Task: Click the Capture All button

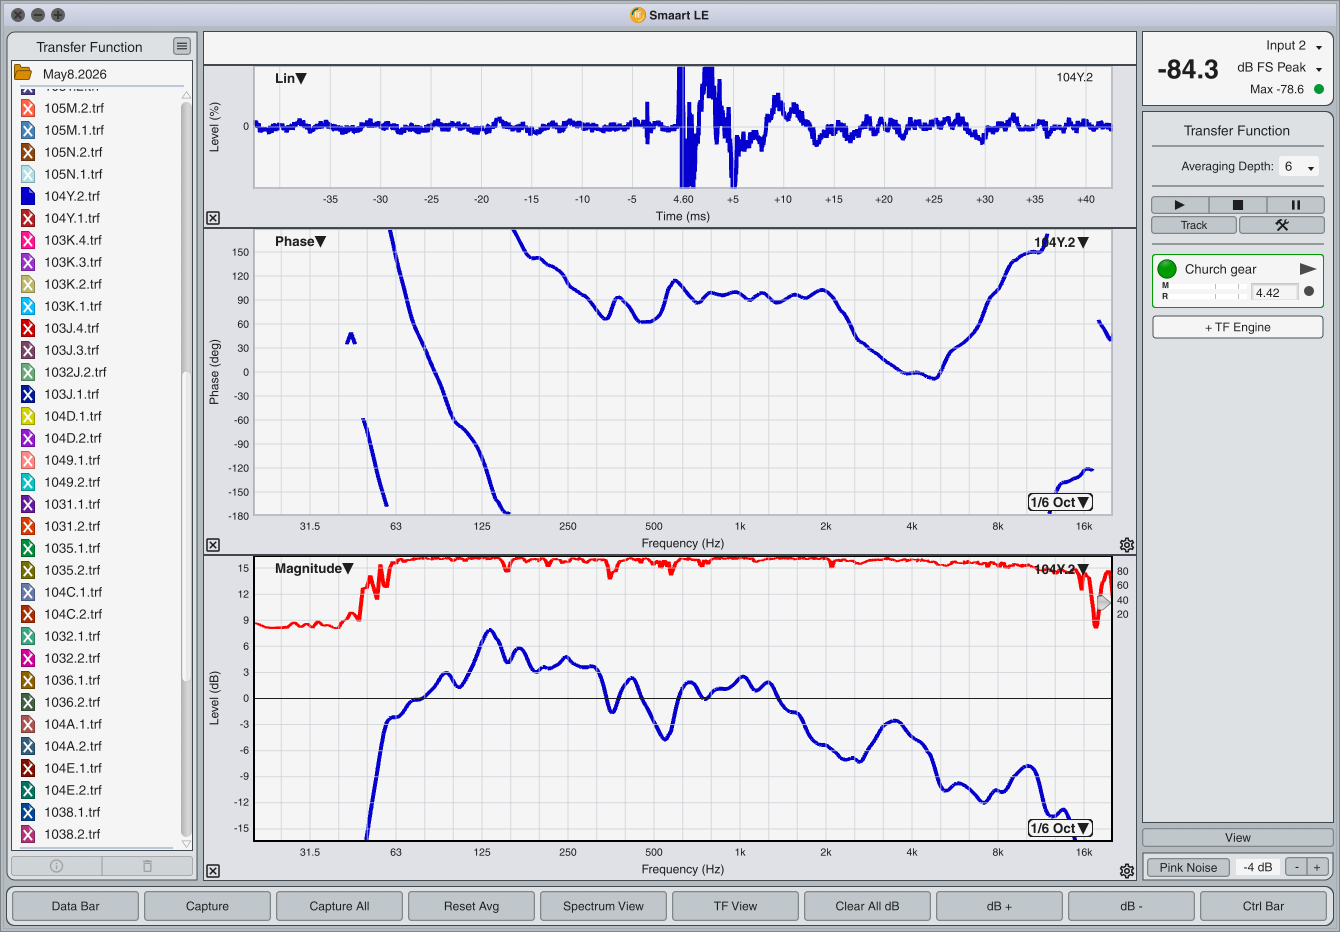Action: 339,906
